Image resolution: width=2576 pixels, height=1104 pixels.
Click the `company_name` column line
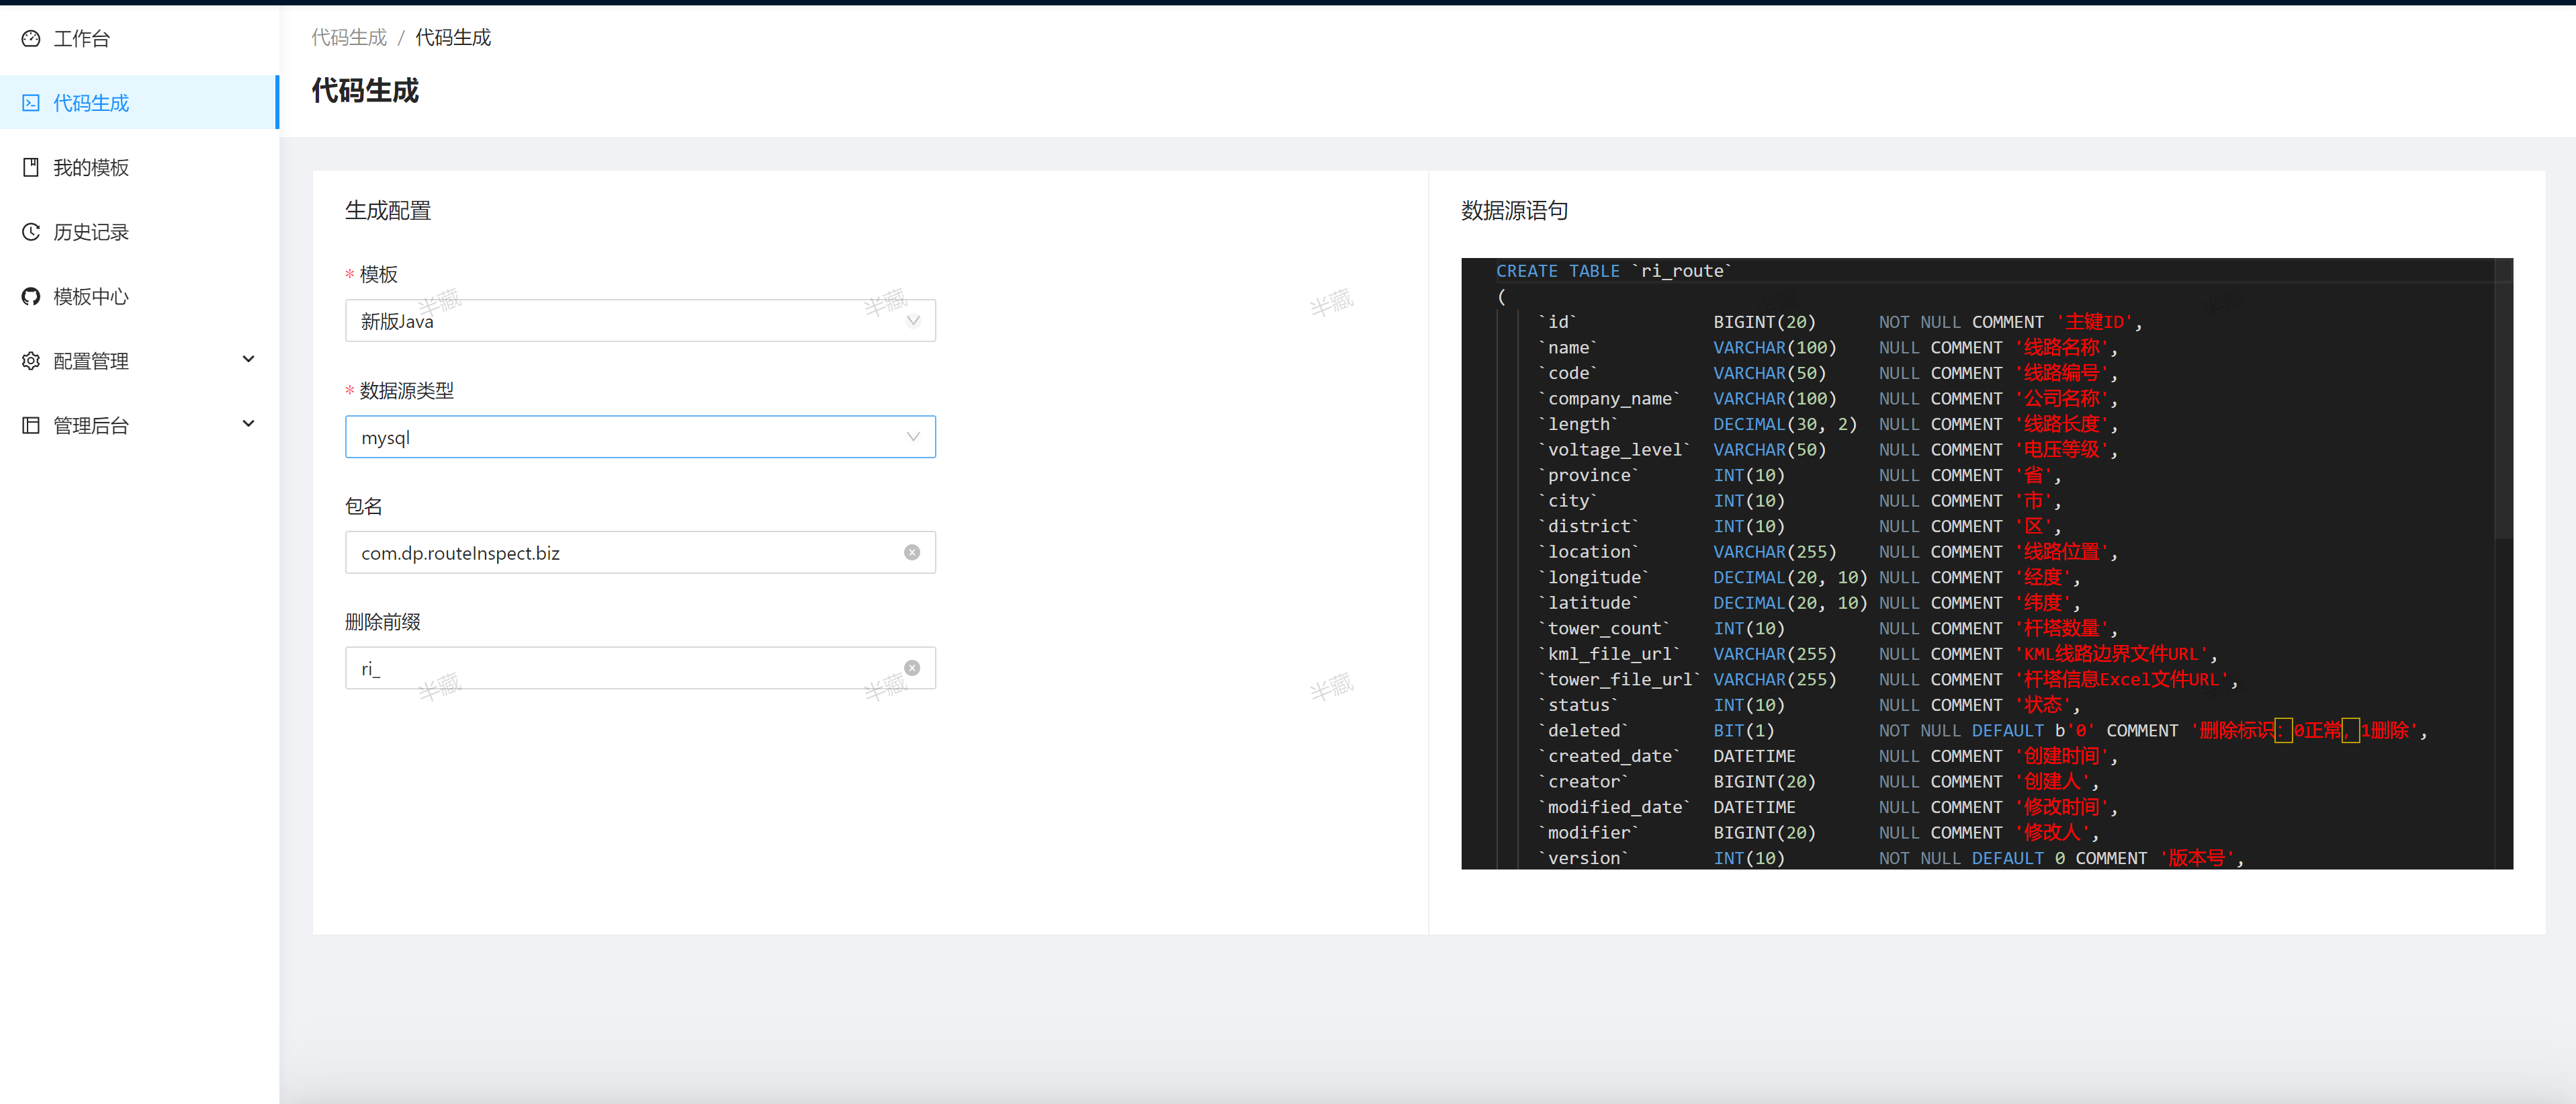[1828, 398]
